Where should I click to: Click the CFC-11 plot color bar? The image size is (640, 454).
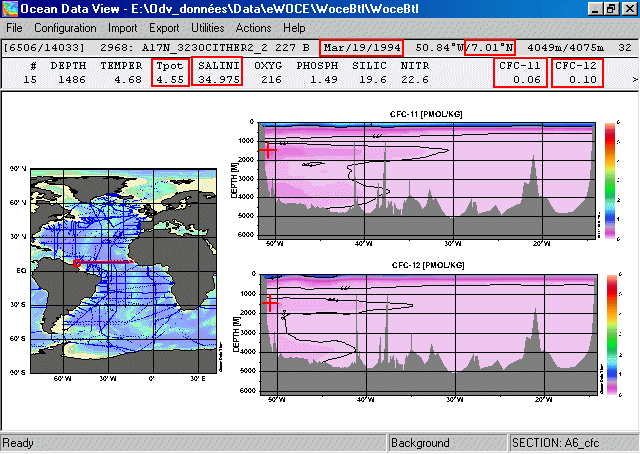click(x=609, y=180)
